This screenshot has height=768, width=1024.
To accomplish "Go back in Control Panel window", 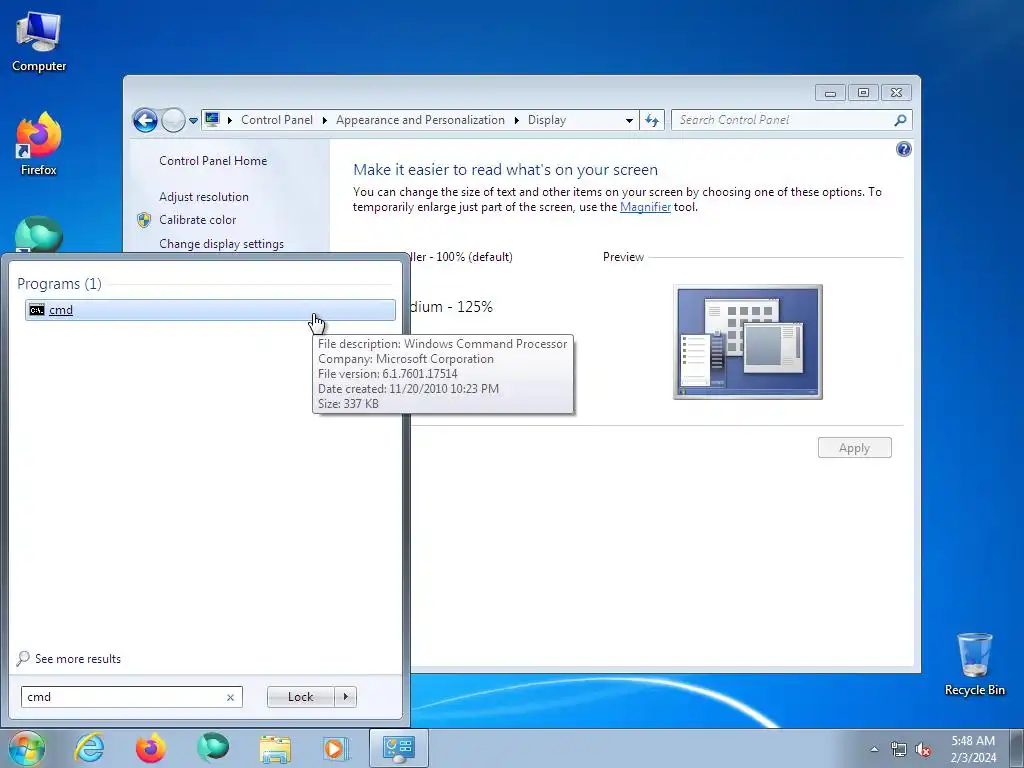I will click(145, 120).
